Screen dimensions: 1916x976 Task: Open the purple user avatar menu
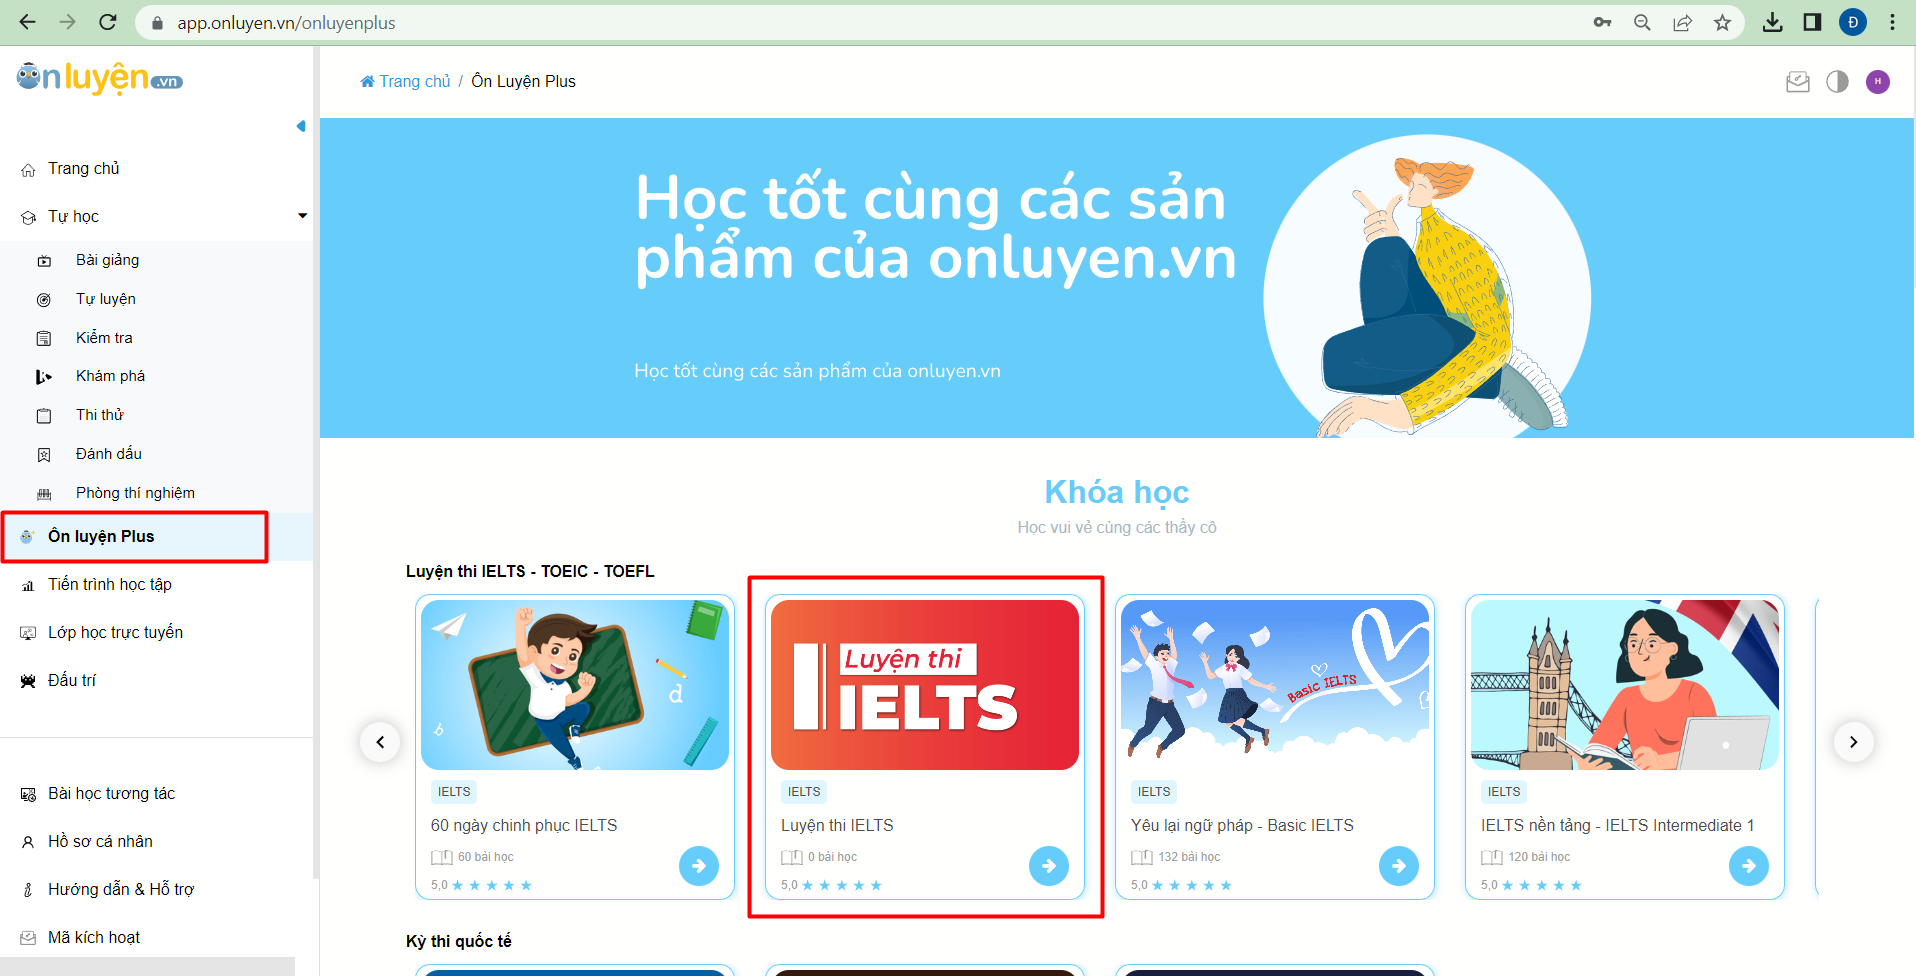1878,82
